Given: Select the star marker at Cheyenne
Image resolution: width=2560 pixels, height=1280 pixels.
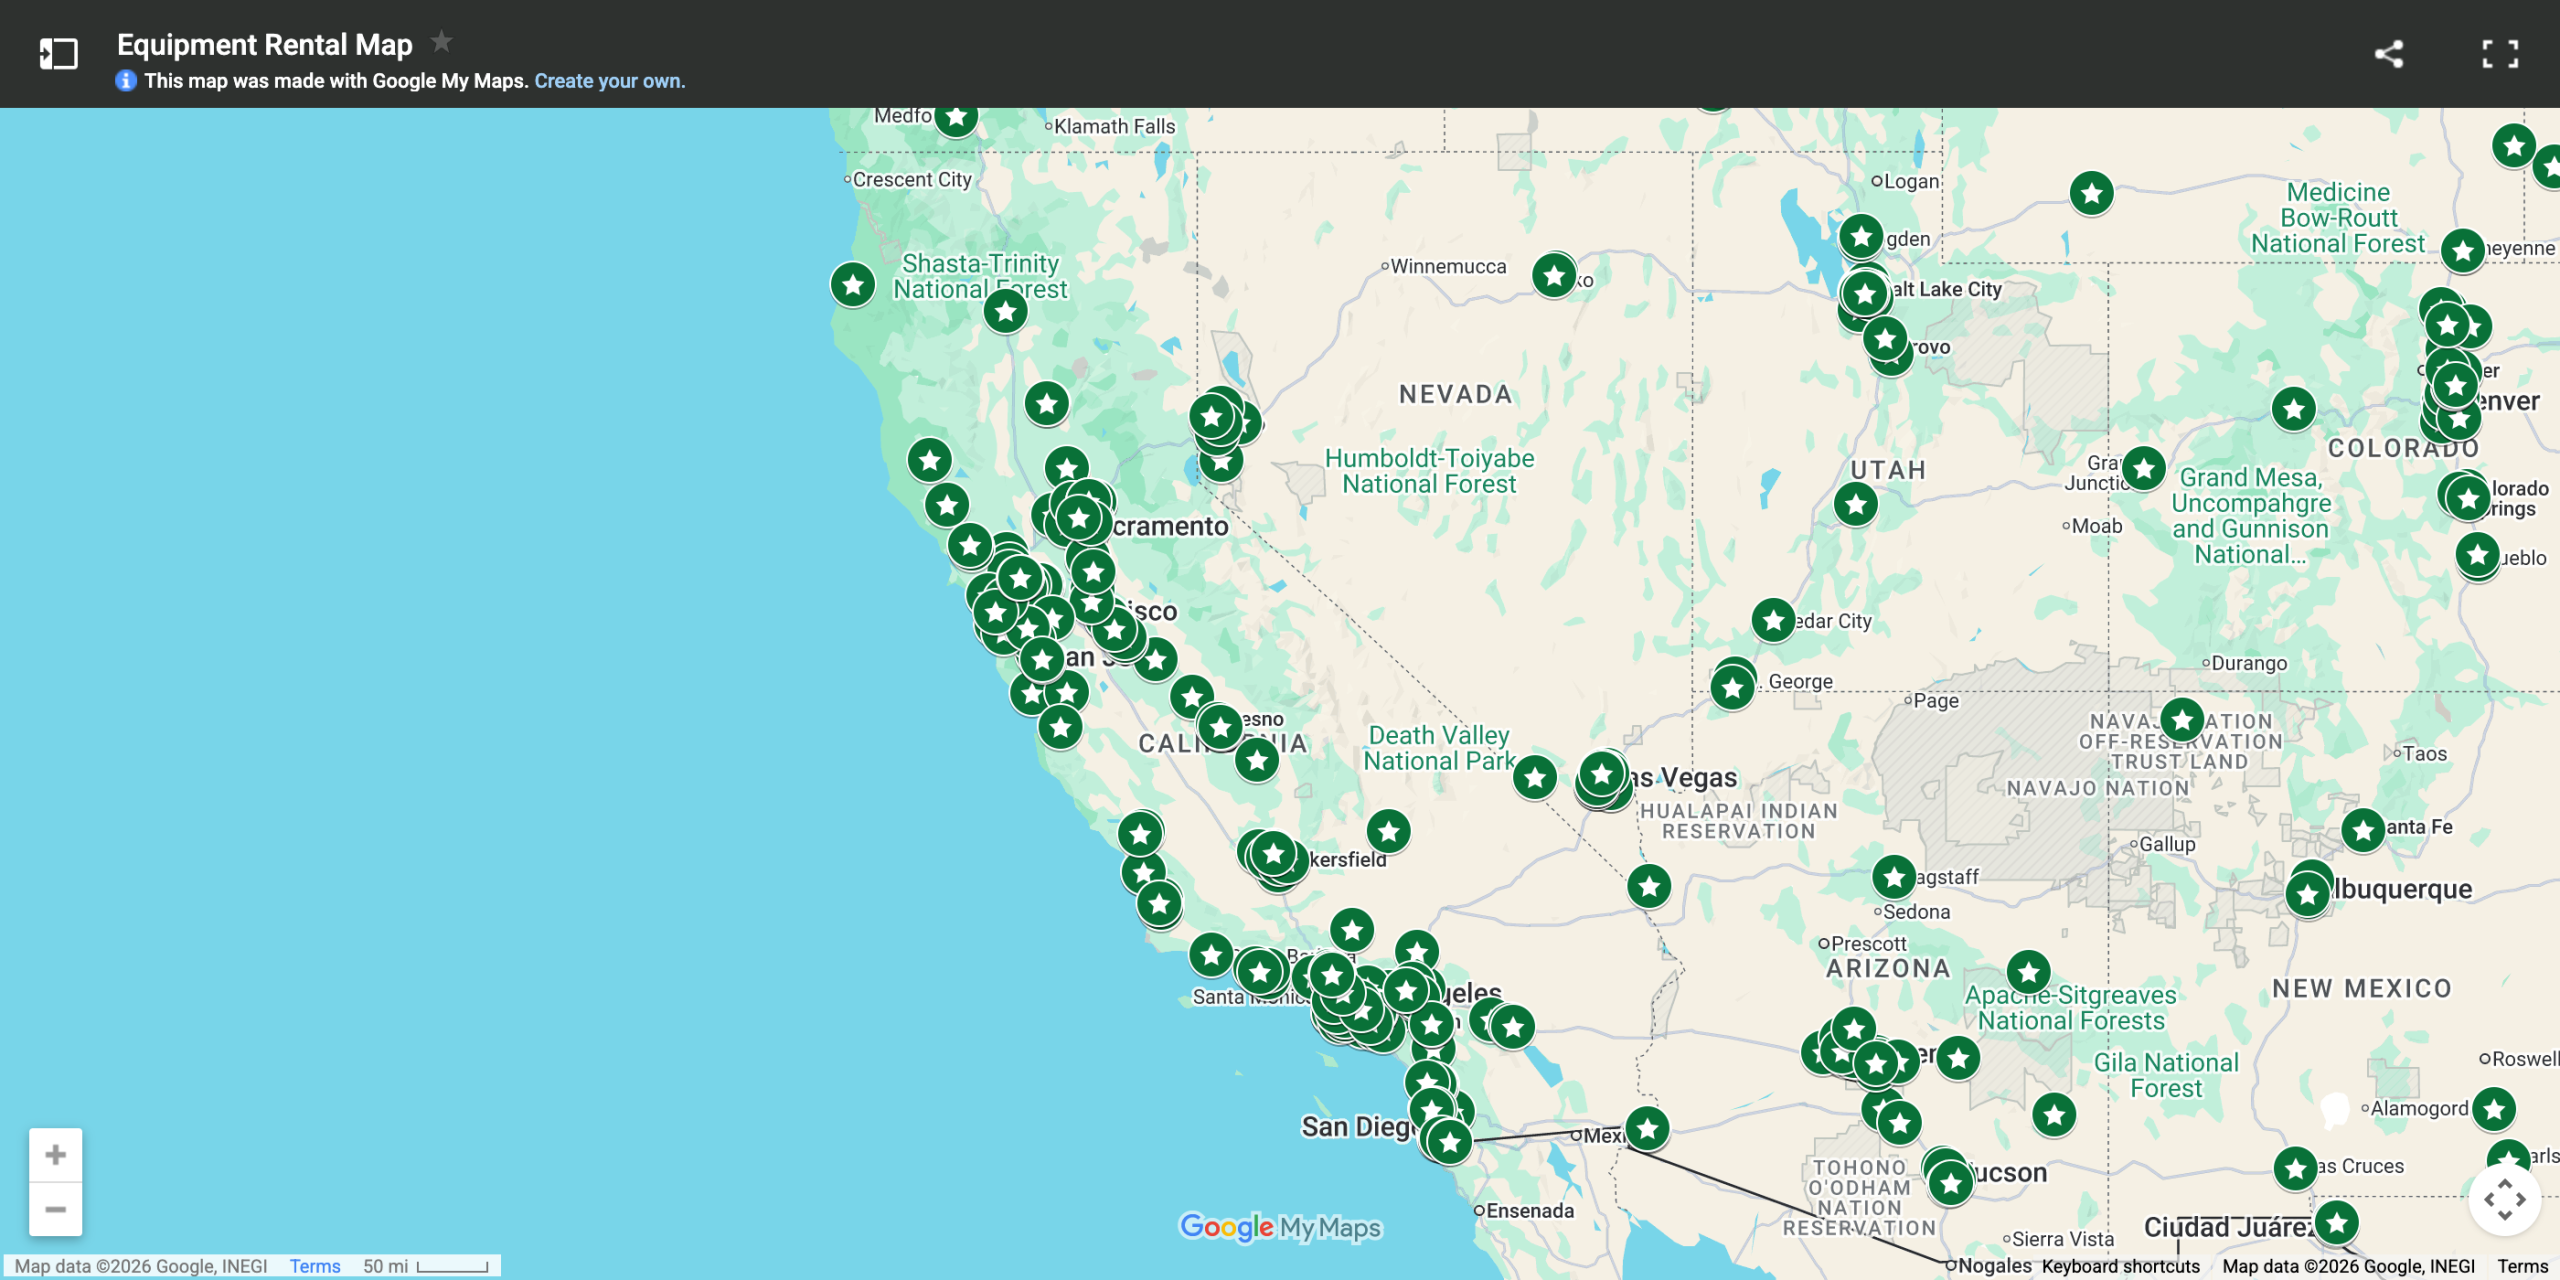Looking at the screenshot, I should pyautogui.click(x=2462, y=251).
